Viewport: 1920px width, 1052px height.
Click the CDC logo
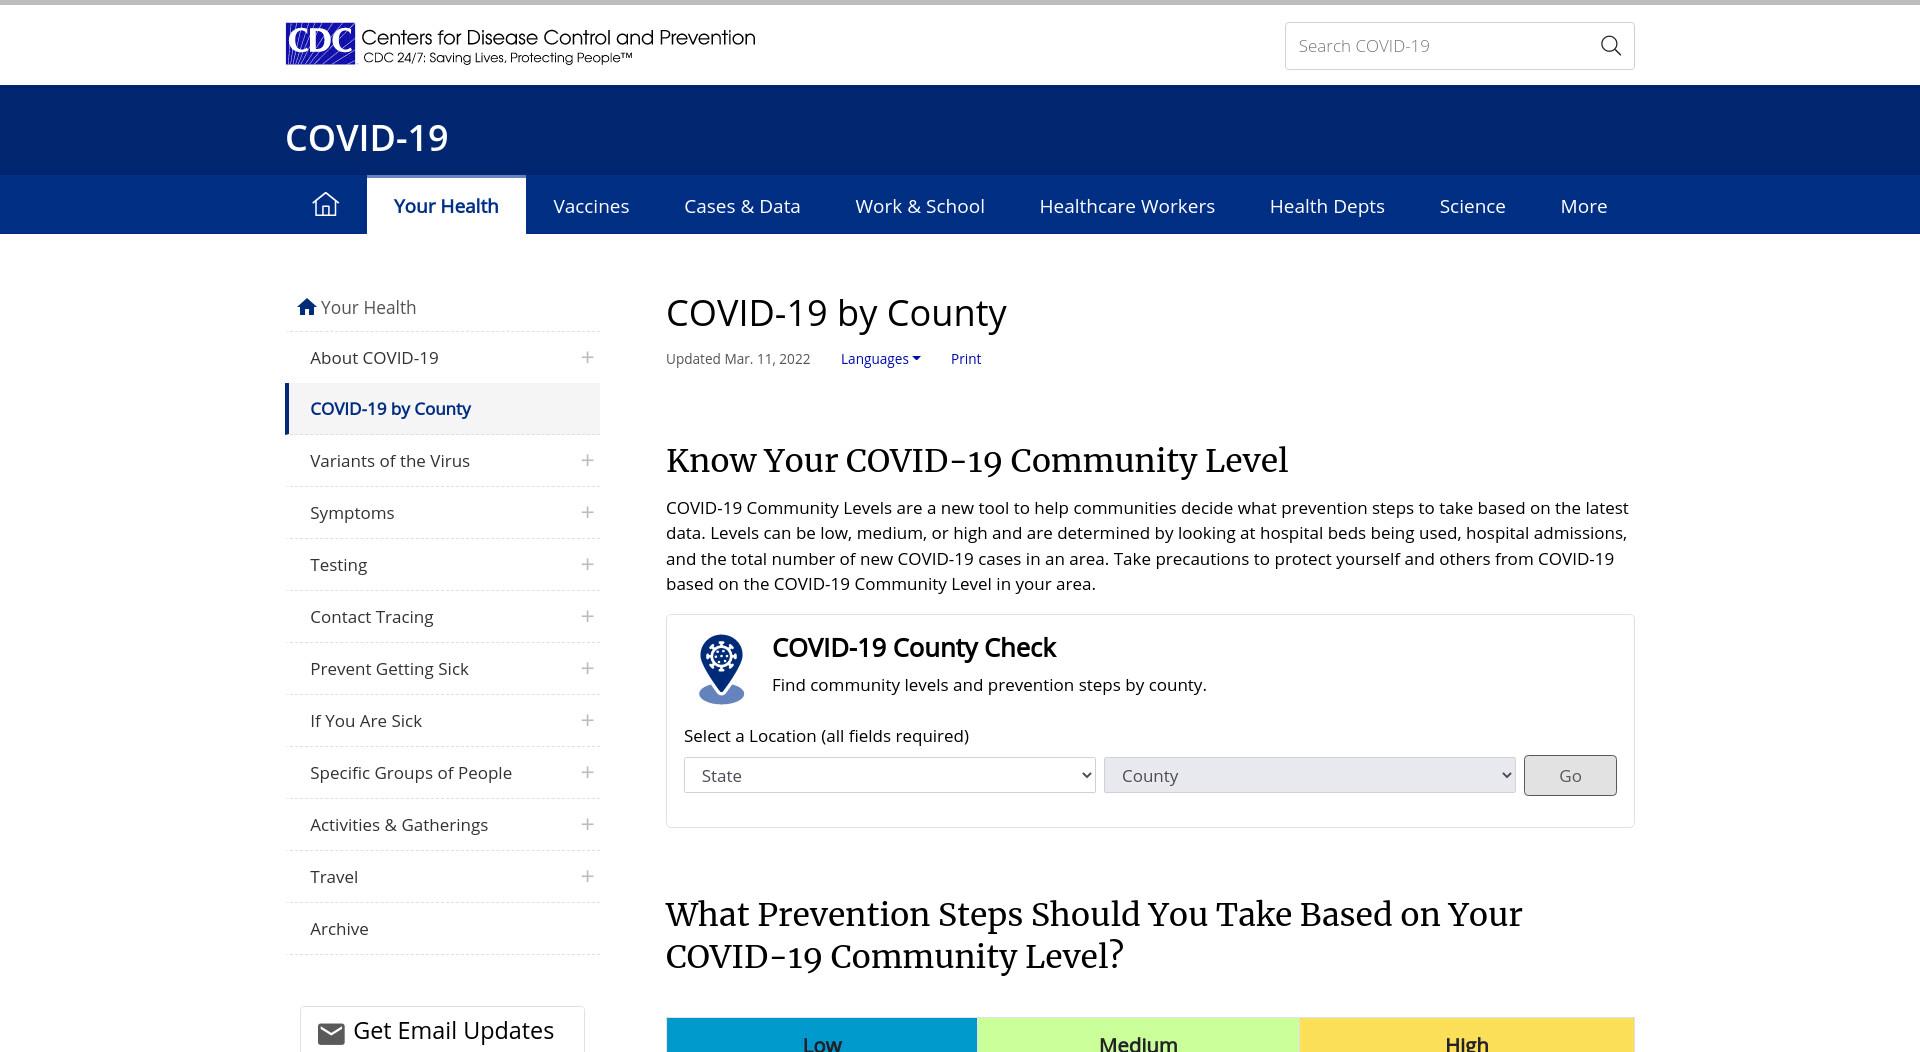(x=320, y=44)
